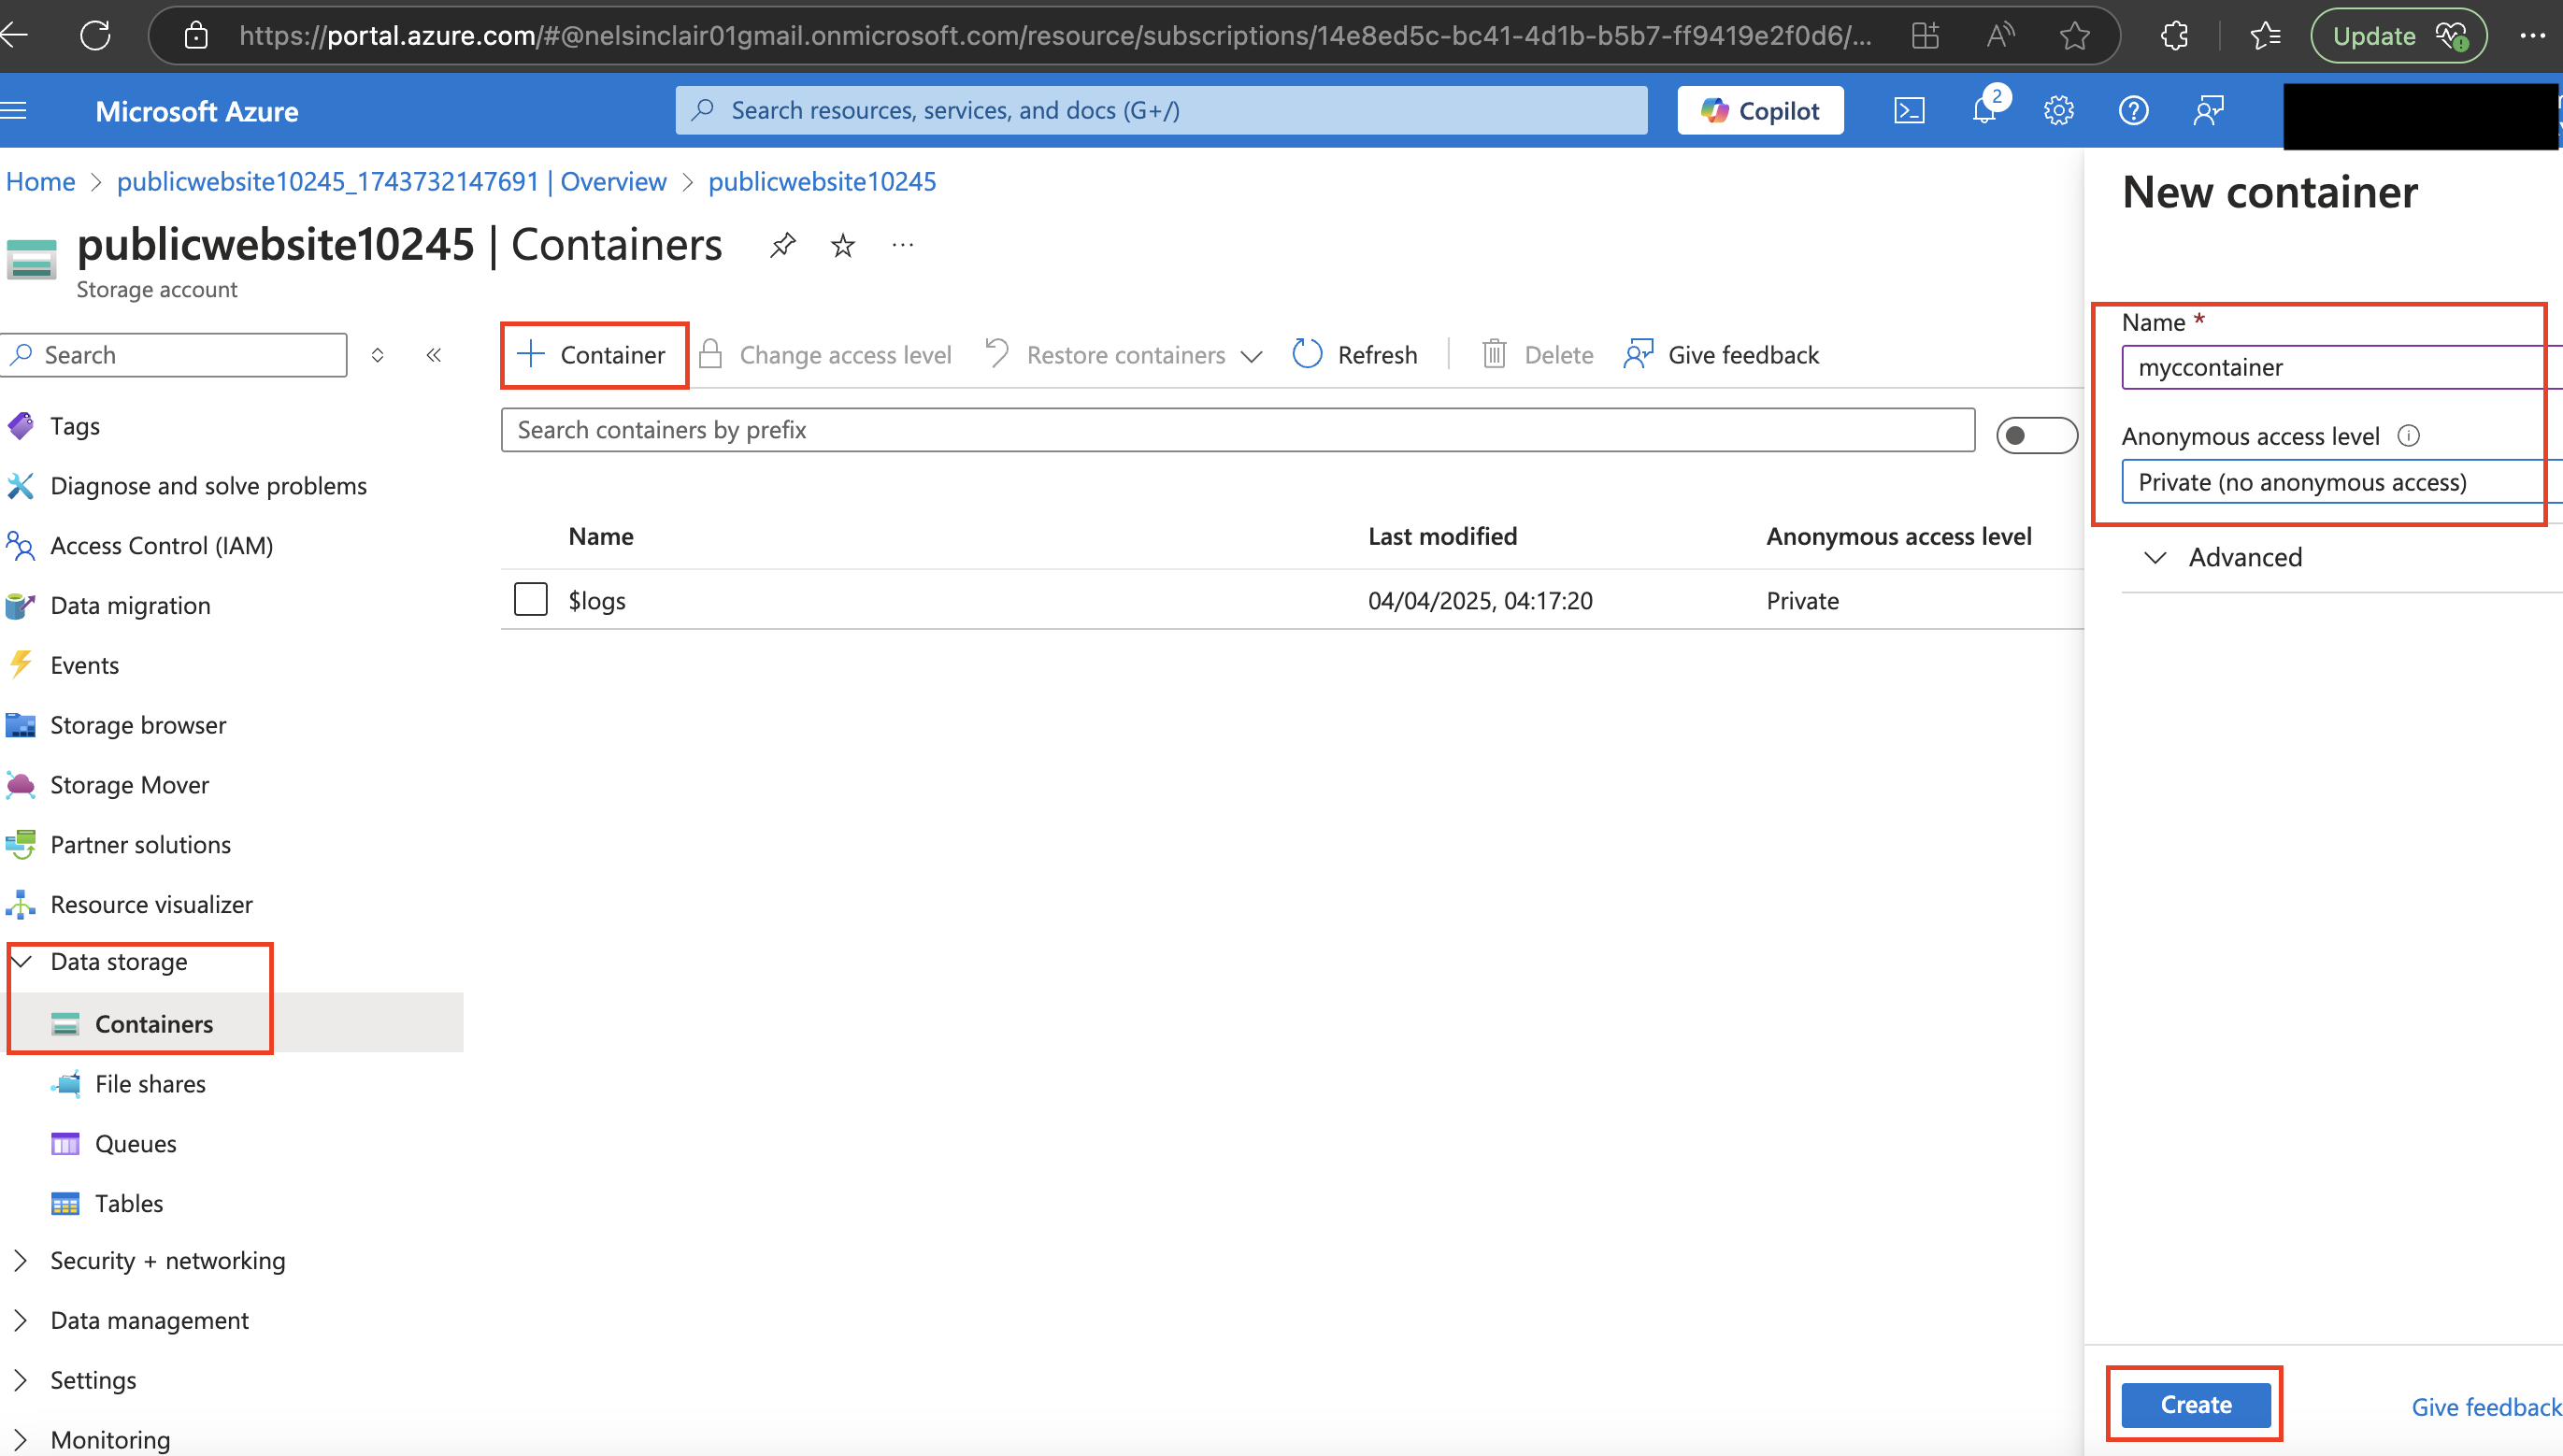
Task: Open browser favorites list icon
Action: 2265,36
